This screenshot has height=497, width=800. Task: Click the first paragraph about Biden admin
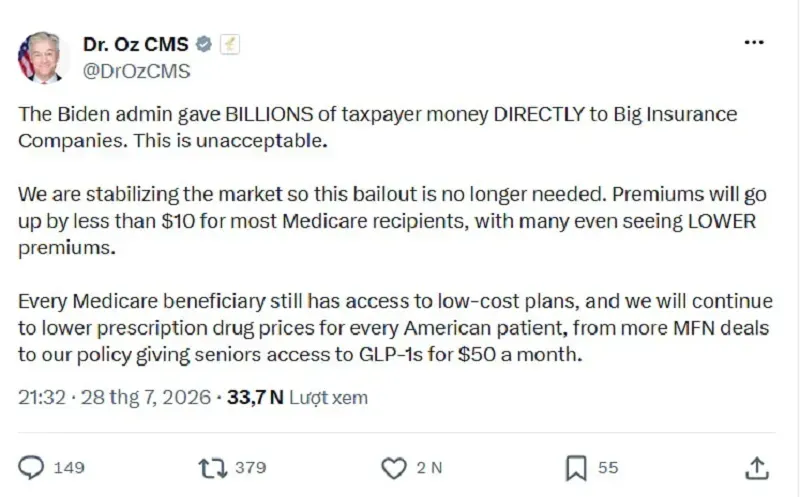click(378, 127)
